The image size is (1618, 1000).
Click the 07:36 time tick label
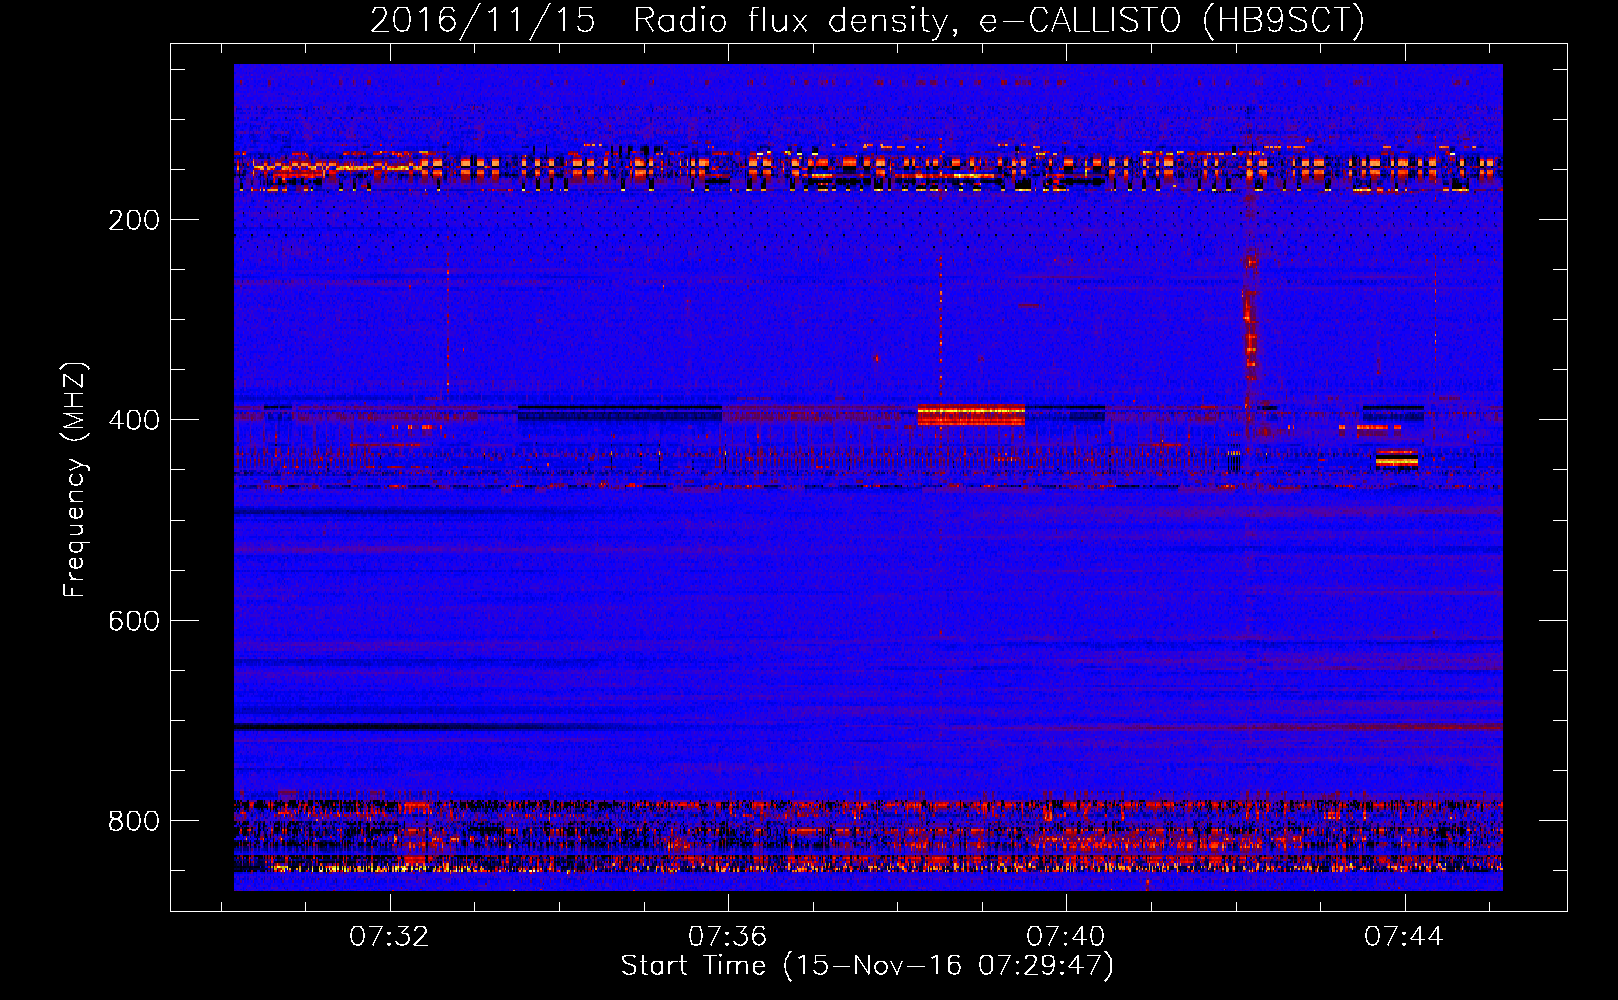(728, 936)
